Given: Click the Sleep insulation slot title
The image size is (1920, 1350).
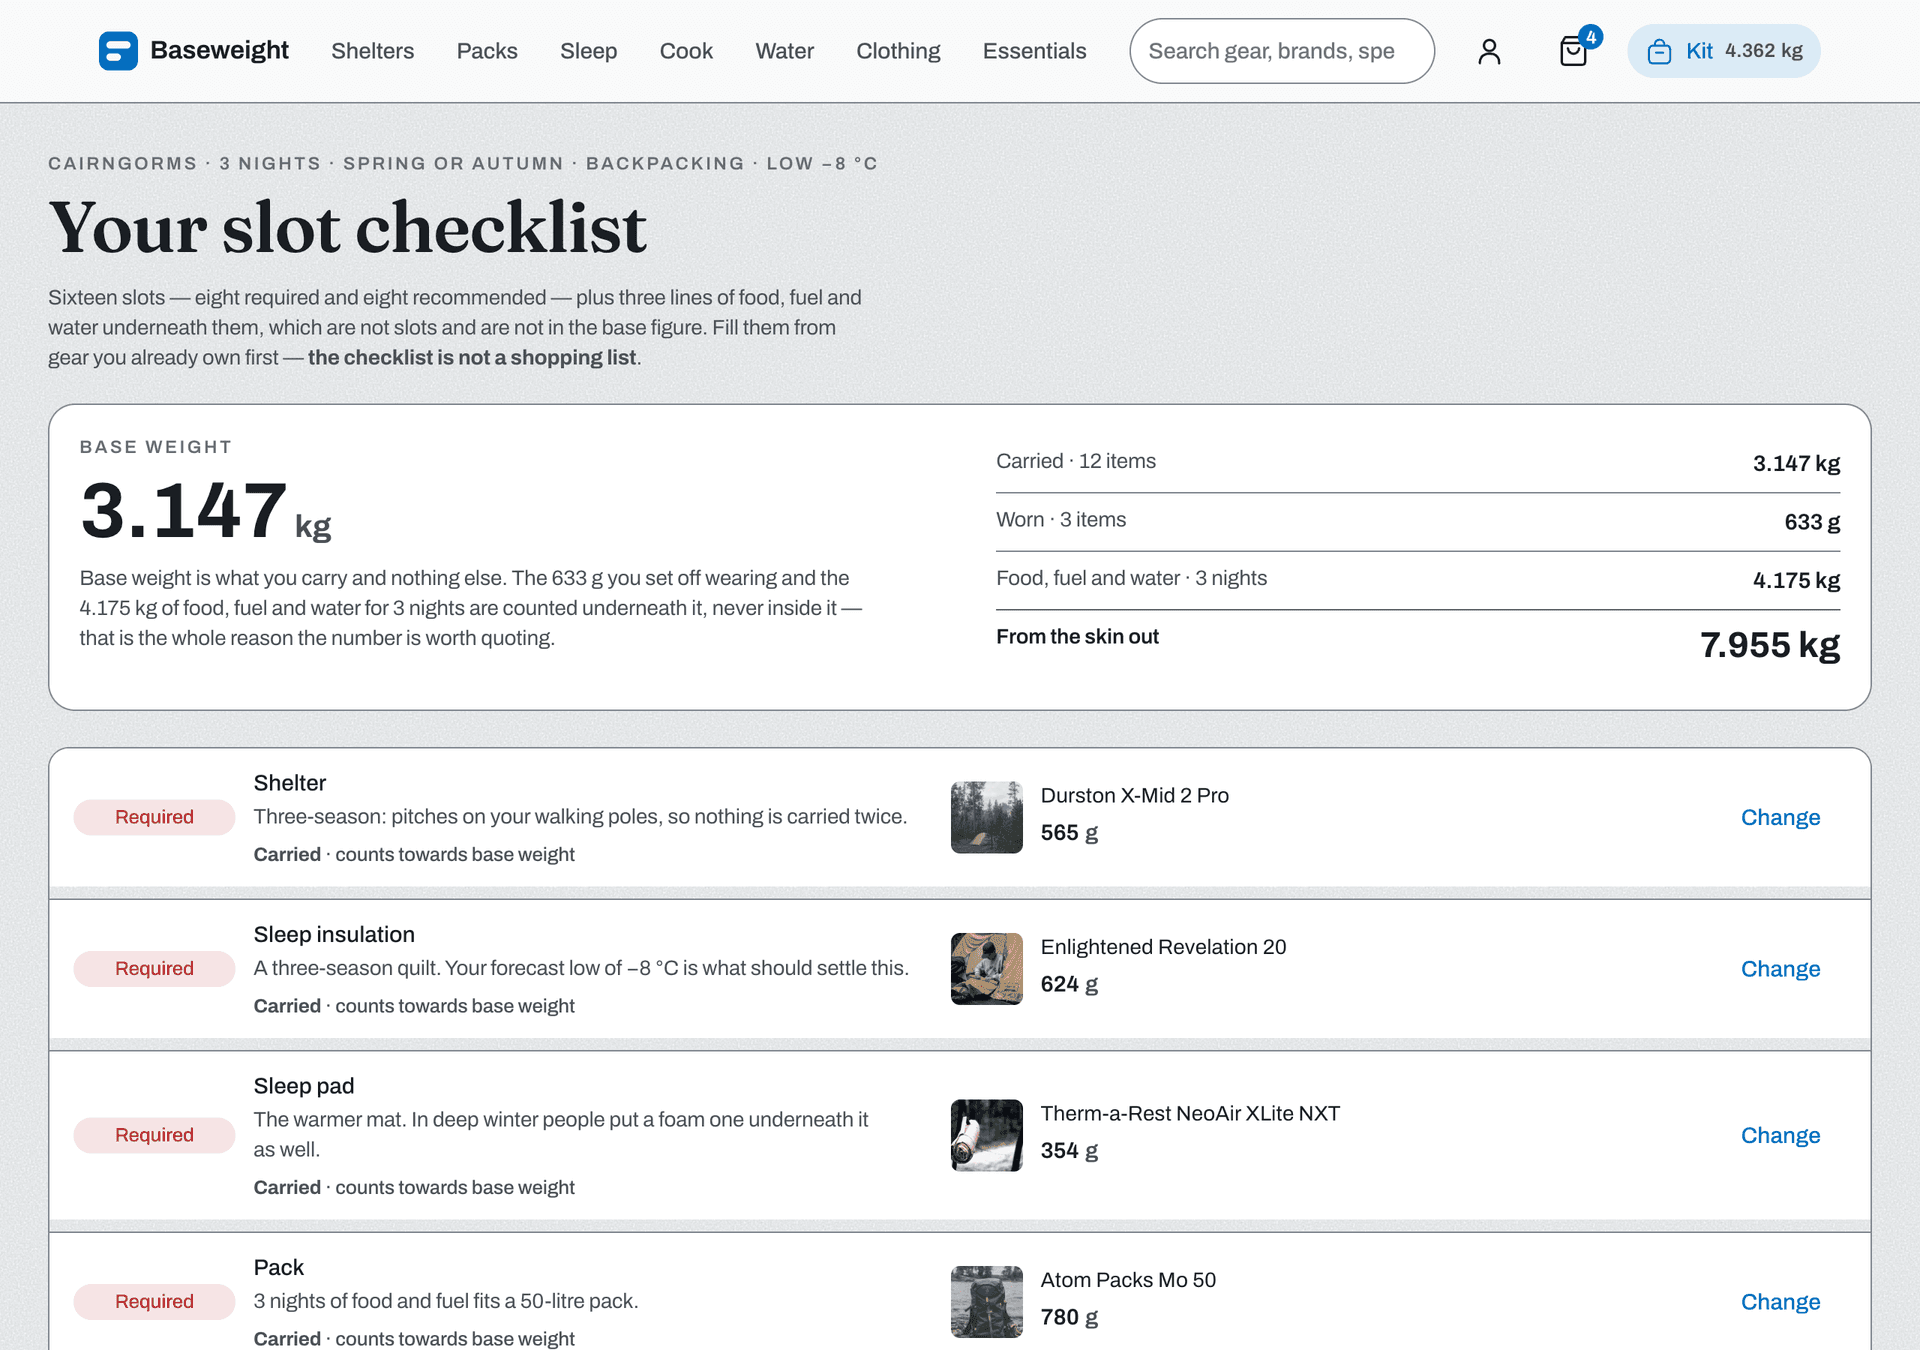Looking at the screenshot, I should pyautogui.click(x=334, y=935).
